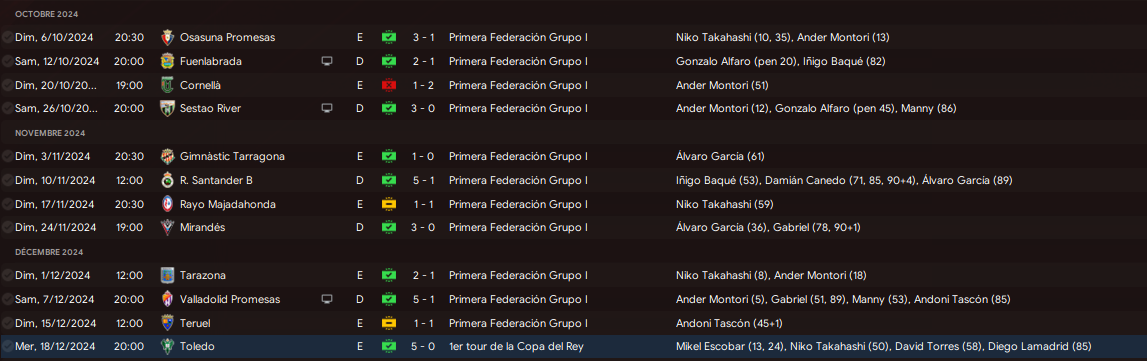Toggle the checkmark circle for 6/10/2024 match
The image size is (1147, 361).
pyautogui.click(x=7, y=37)
